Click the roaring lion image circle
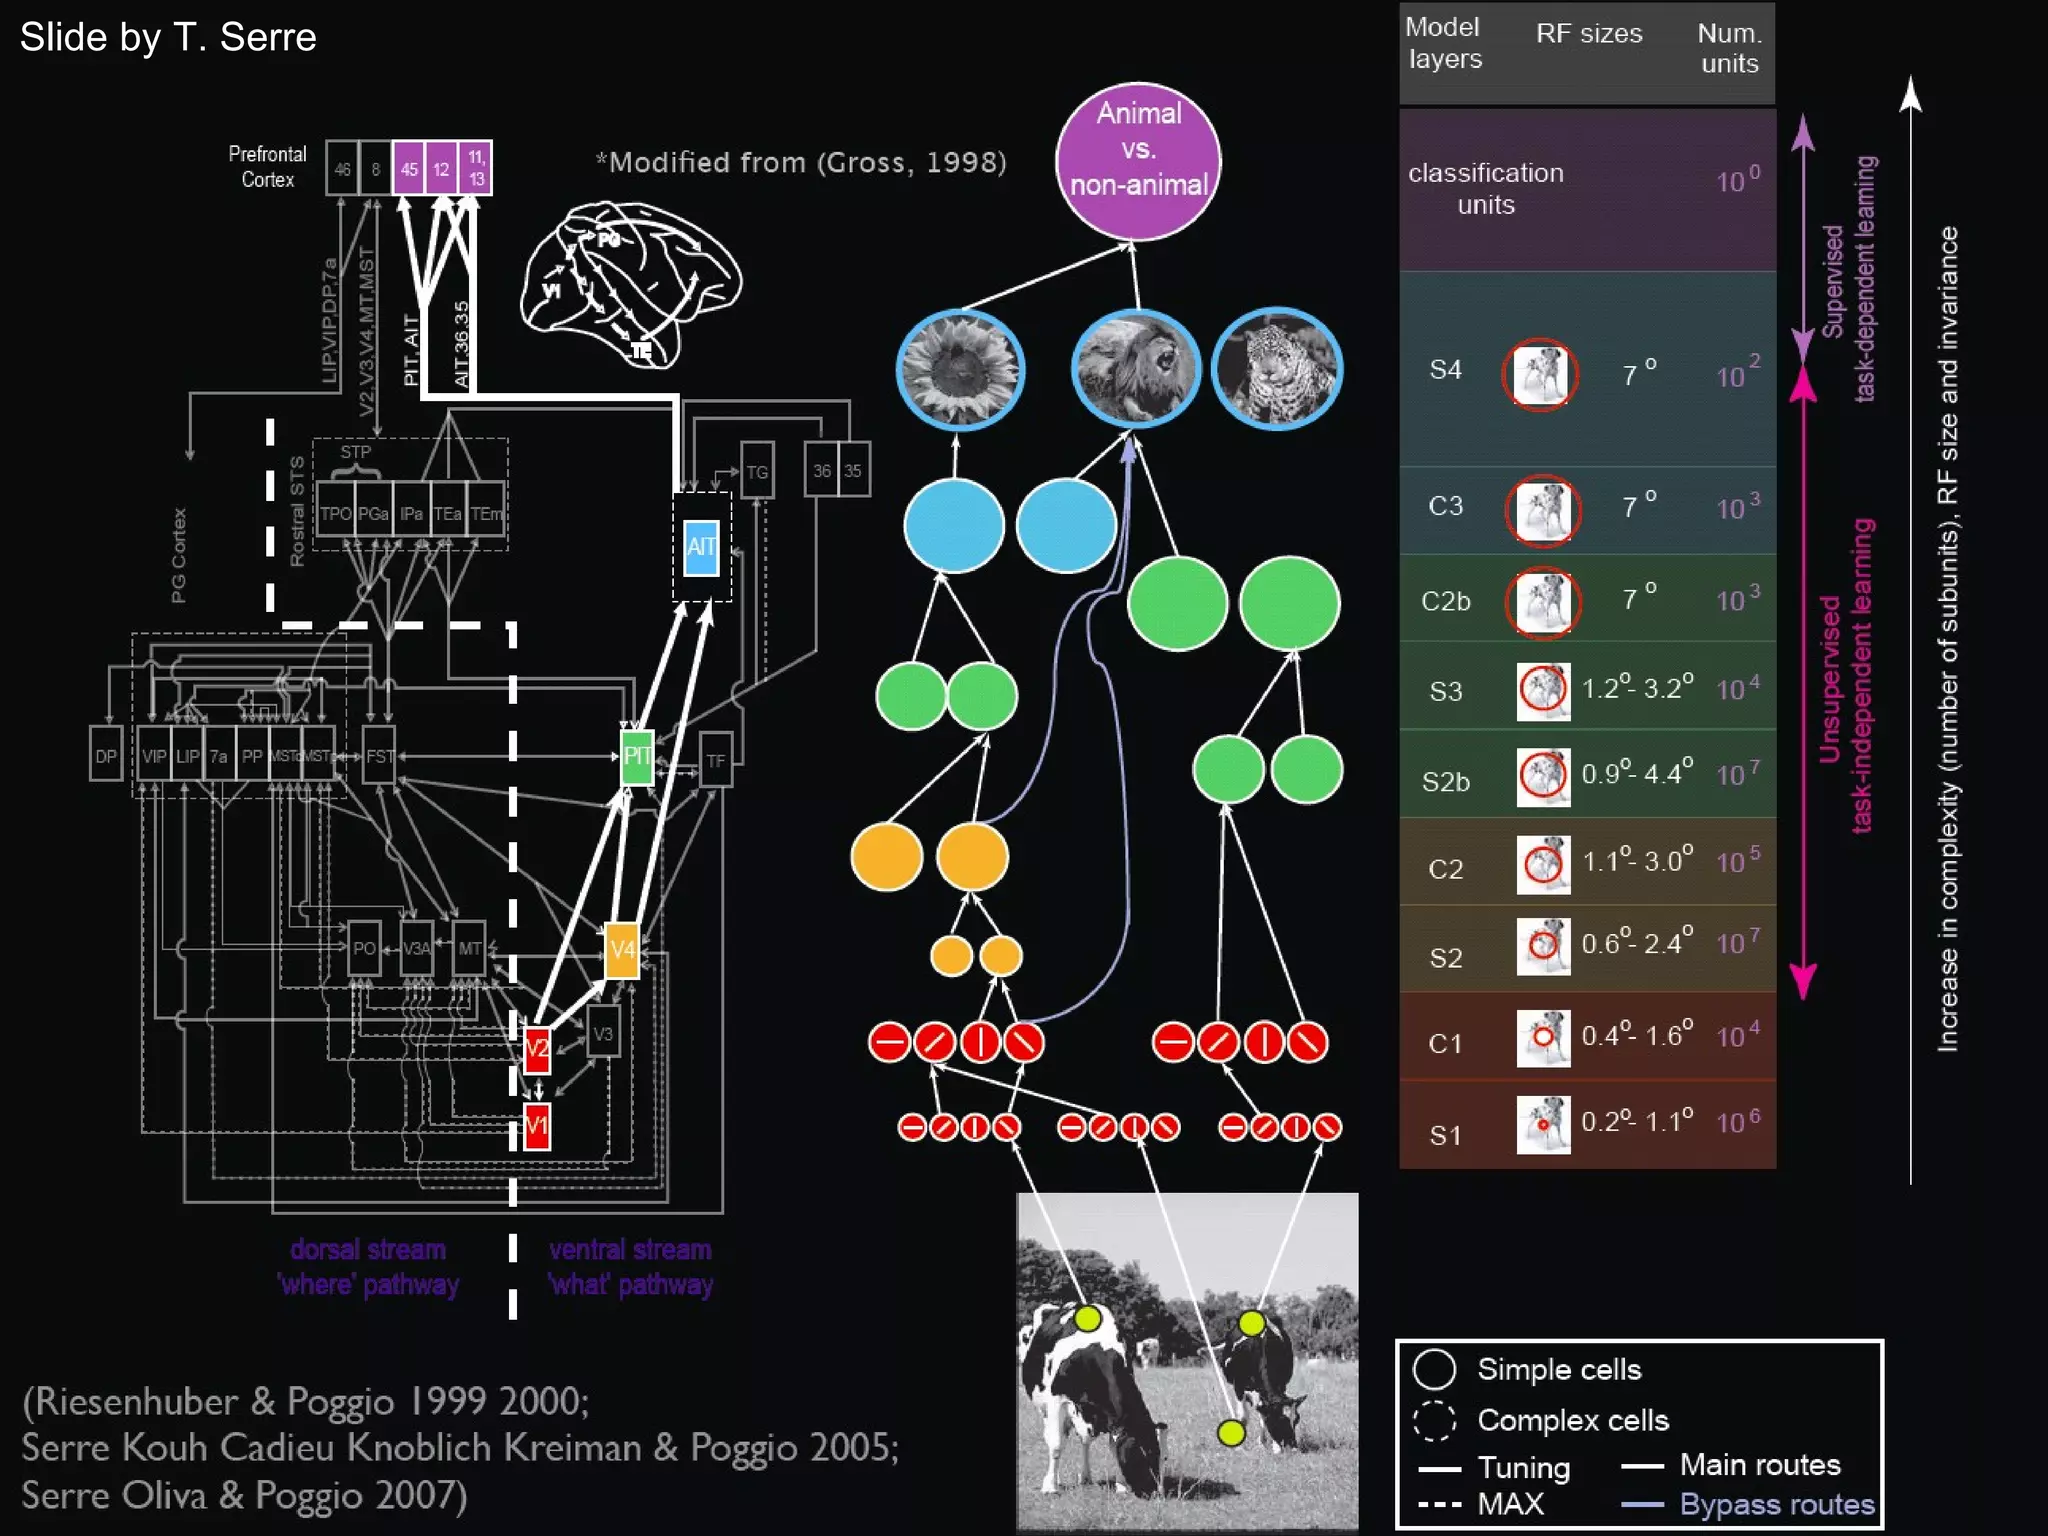The image size is (2048, 1536). tap(1135, 368)
